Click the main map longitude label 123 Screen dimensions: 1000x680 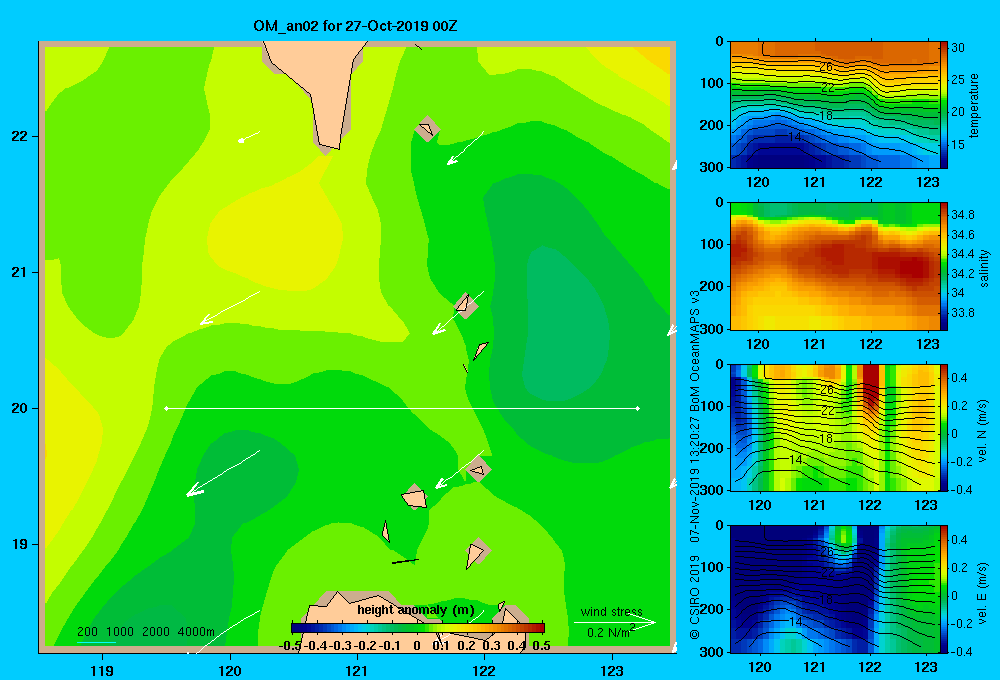[x=612, y=671]
